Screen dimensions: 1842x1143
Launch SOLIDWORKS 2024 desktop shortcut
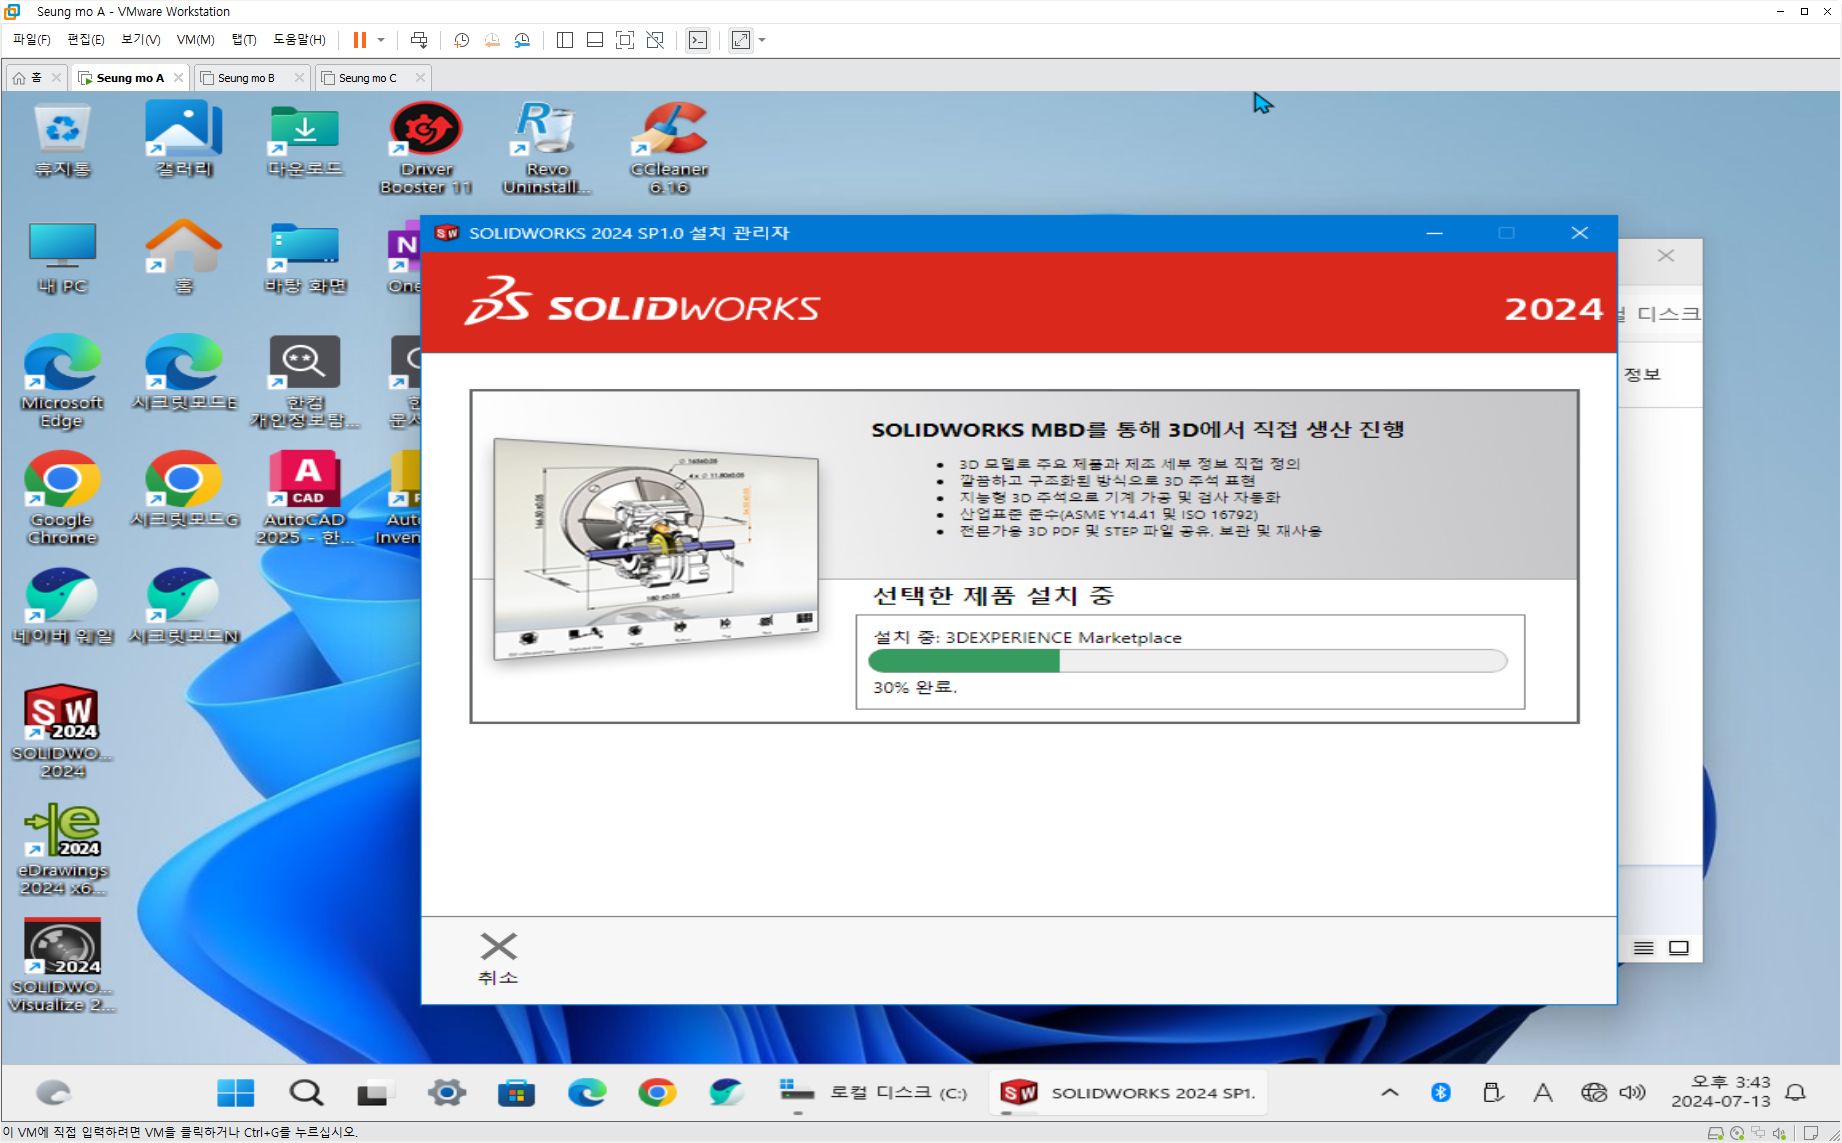pyautogui.click(x=62, y=732)
